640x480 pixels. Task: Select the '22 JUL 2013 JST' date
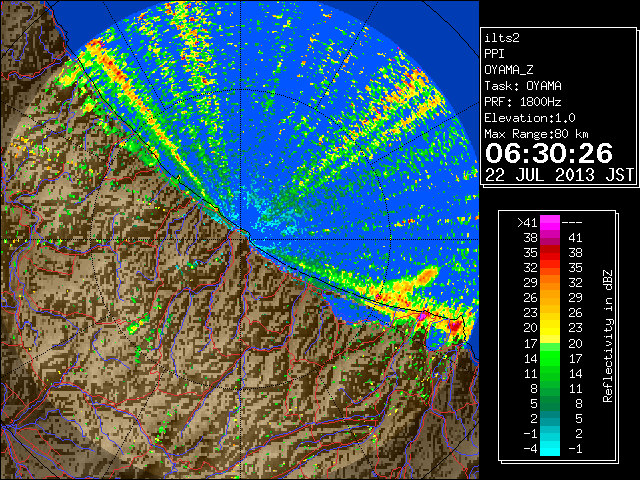point(559,175)
